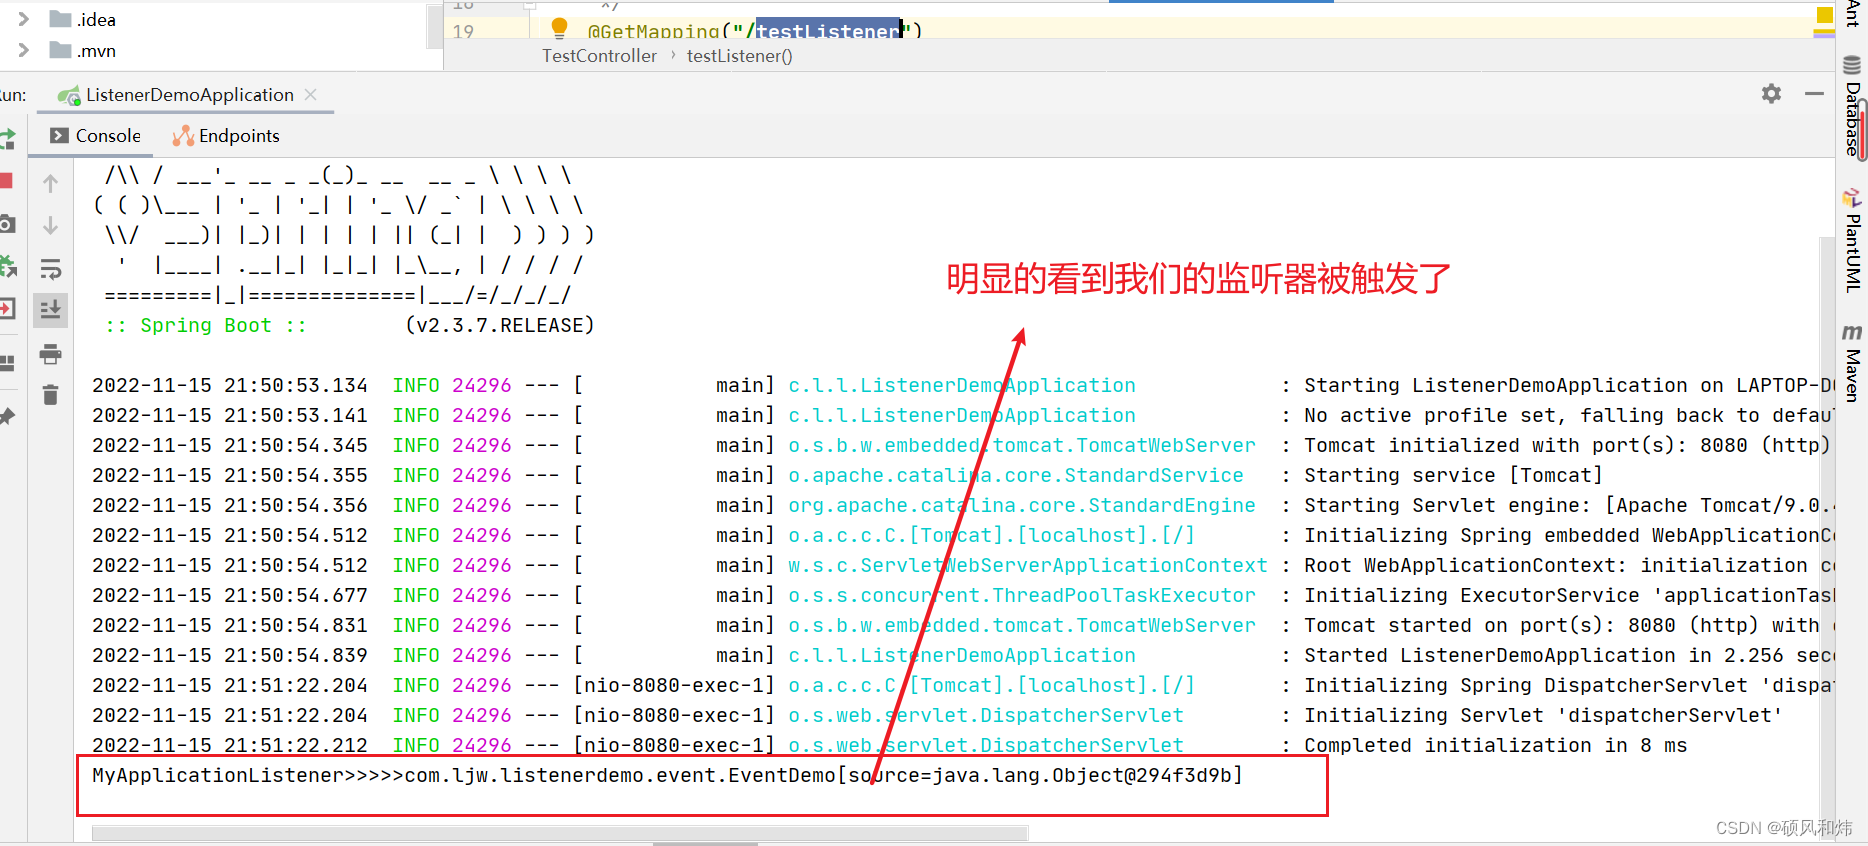This screenshot has height=846, width=1868.
Task: Expand the .mvn folder
Action: 24,50
